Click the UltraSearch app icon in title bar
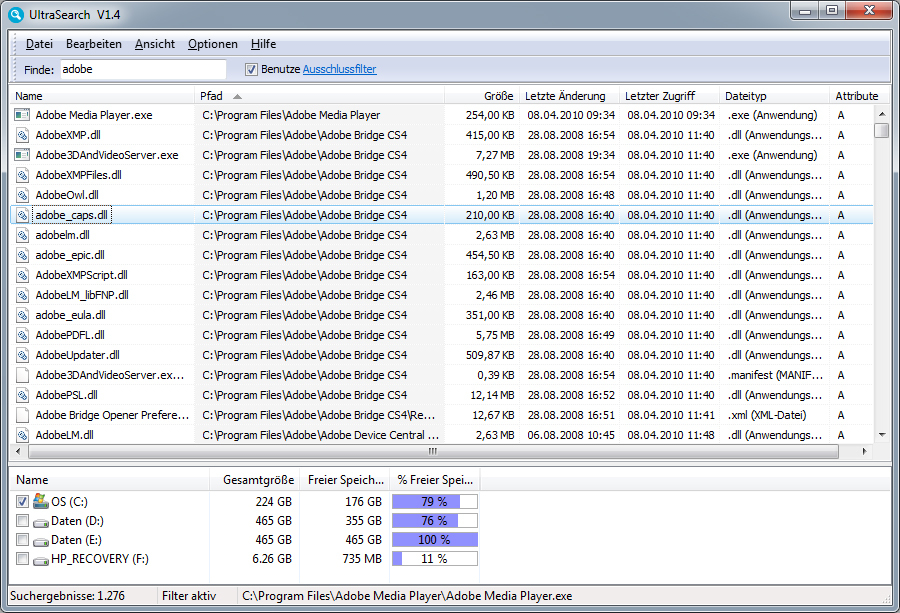 pos(16,14)
